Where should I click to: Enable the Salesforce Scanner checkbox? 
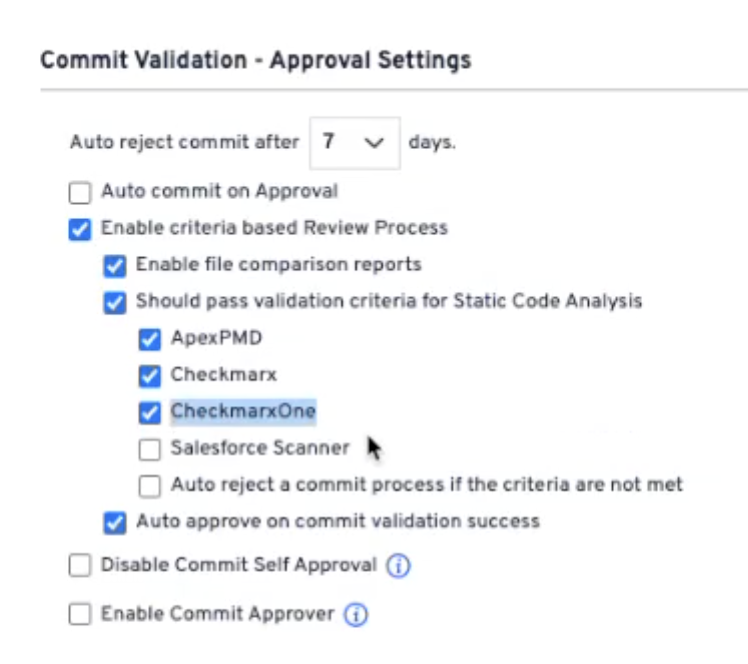(x=150, y=449)
